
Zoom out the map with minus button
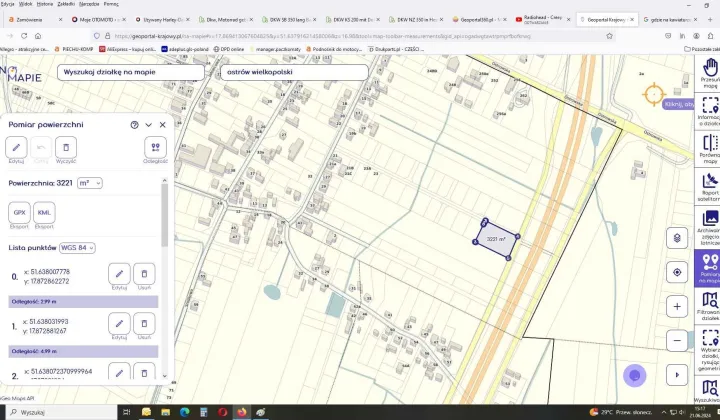point(677,340)
